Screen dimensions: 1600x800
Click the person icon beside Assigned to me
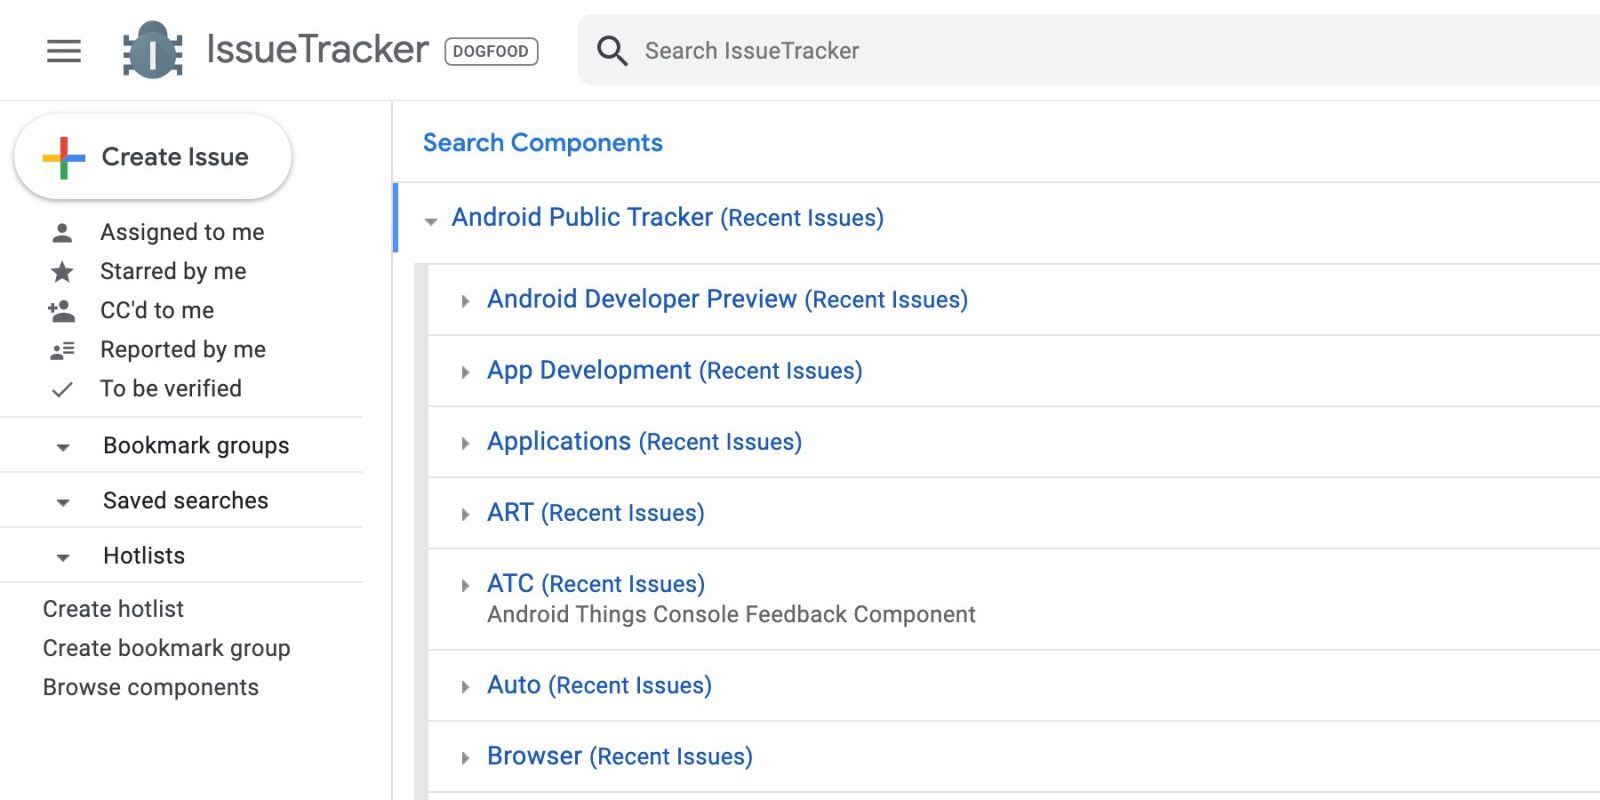[x=62, y=233]
